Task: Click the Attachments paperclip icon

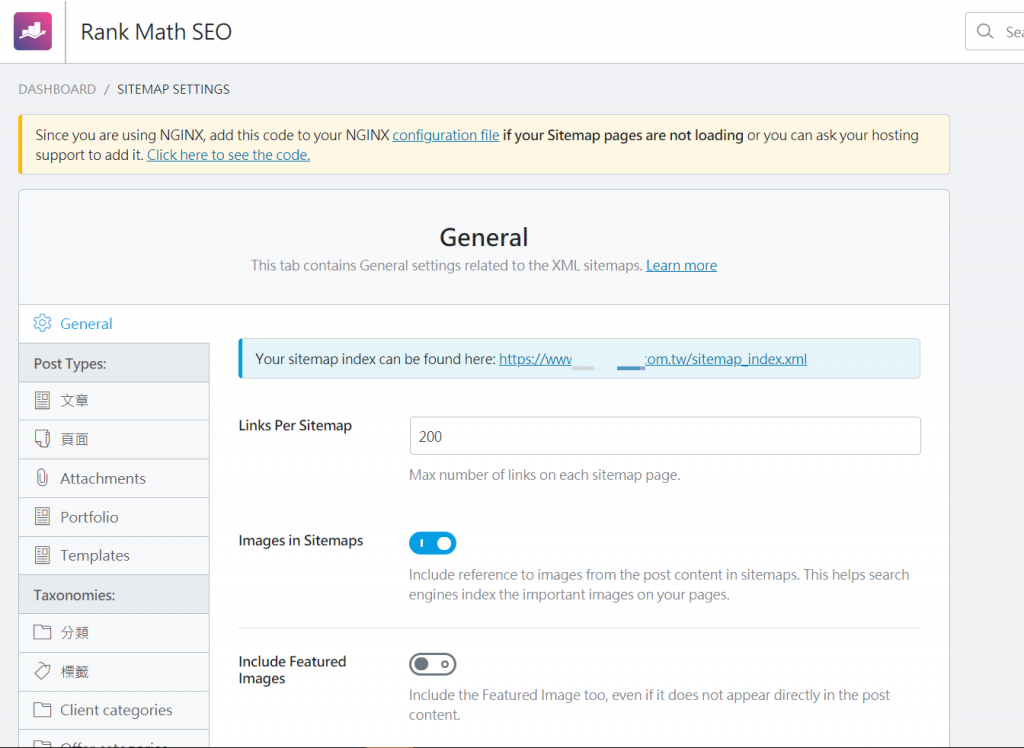Action: click(42, 478)
